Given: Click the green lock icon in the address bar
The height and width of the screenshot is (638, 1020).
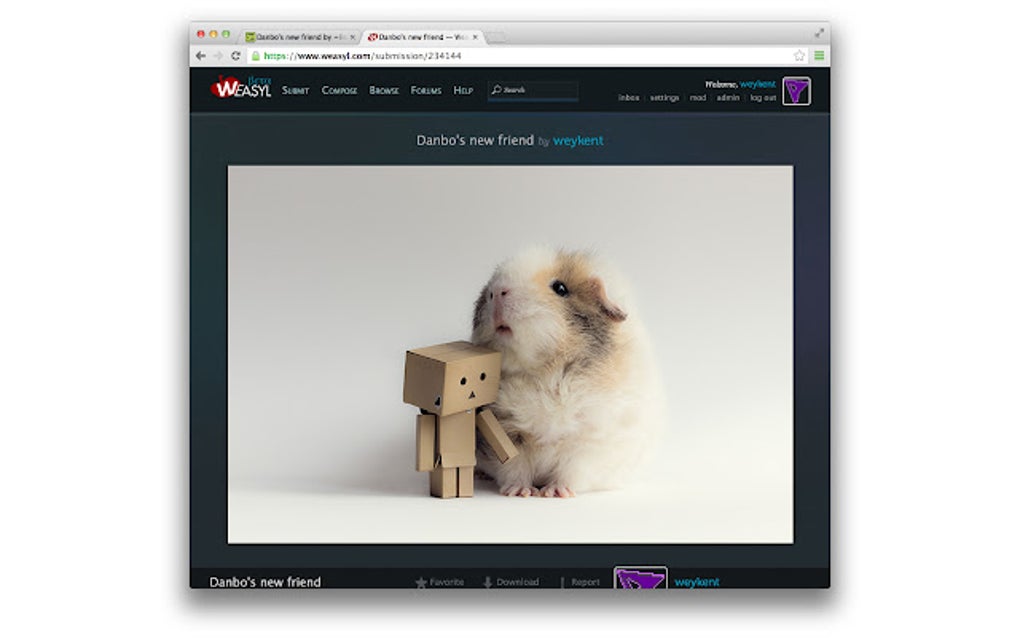Looking at the screenshot, I should 256,56.
